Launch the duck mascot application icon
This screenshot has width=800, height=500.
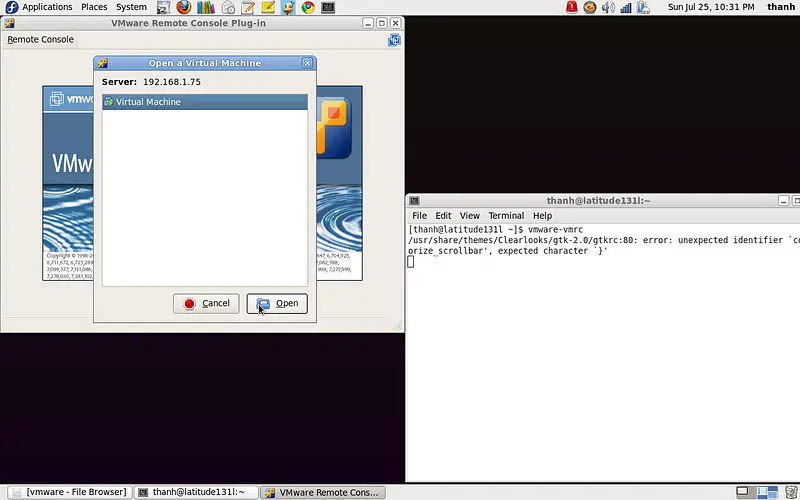click(x=288, y=7)
